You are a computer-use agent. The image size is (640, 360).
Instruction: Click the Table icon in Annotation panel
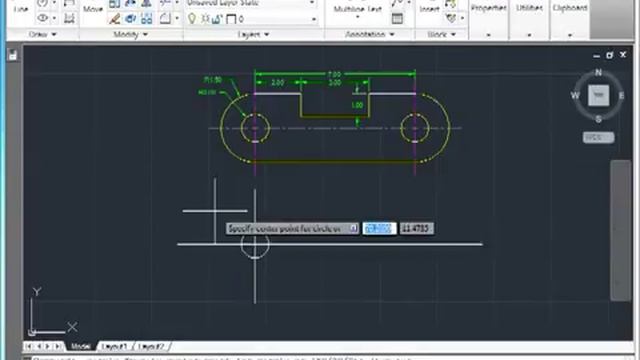tap(397, 18)
